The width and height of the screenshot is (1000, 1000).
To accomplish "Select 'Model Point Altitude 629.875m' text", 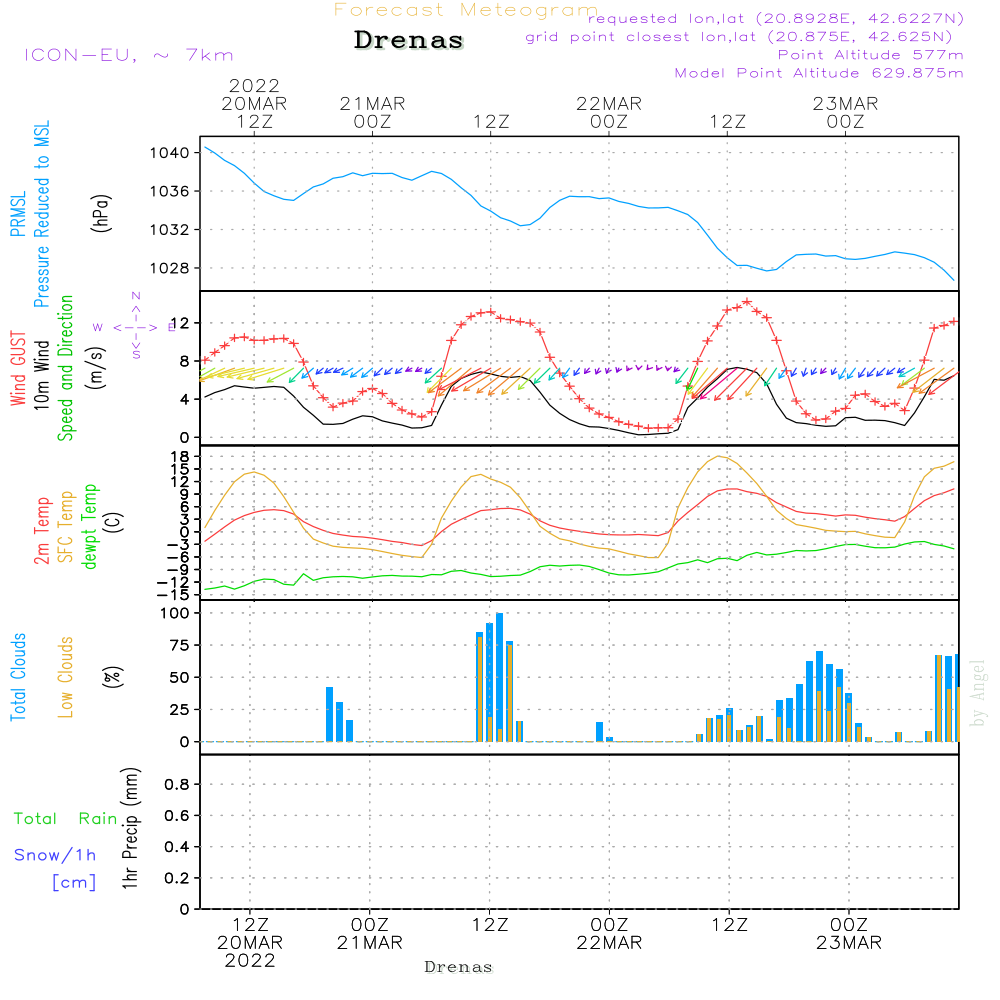I will [819, 73].
